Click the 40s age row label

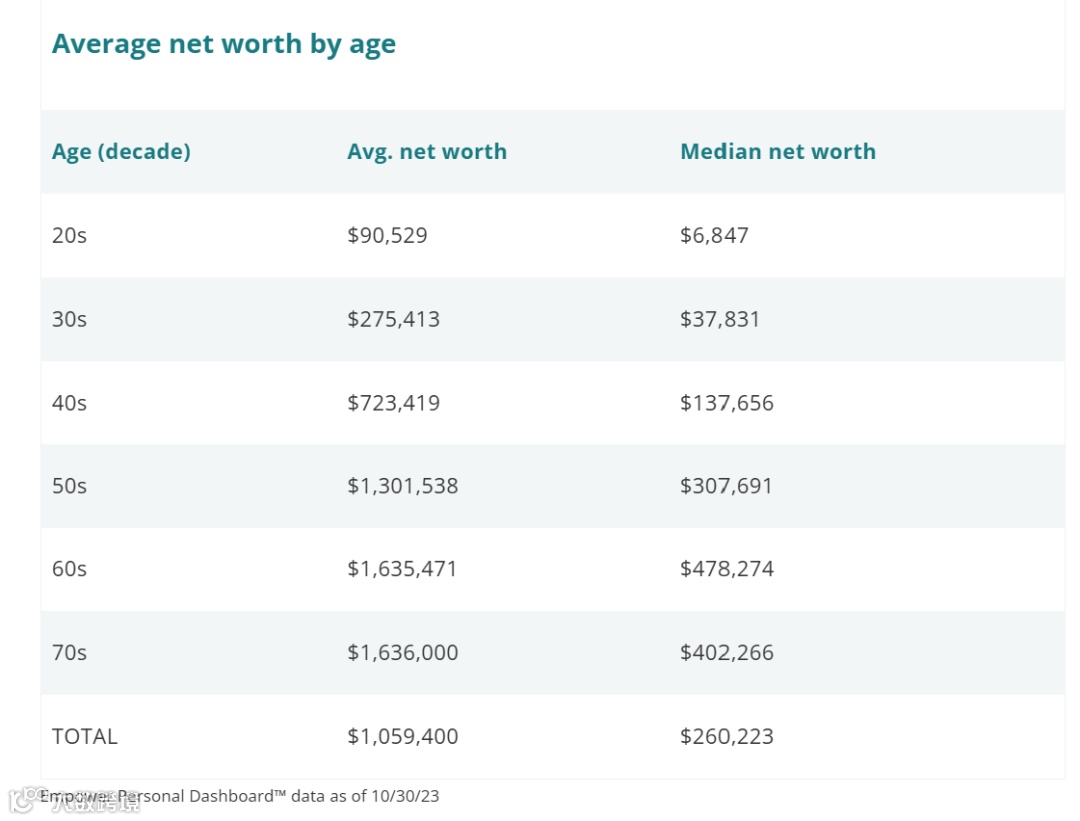[x=70, y=403]
